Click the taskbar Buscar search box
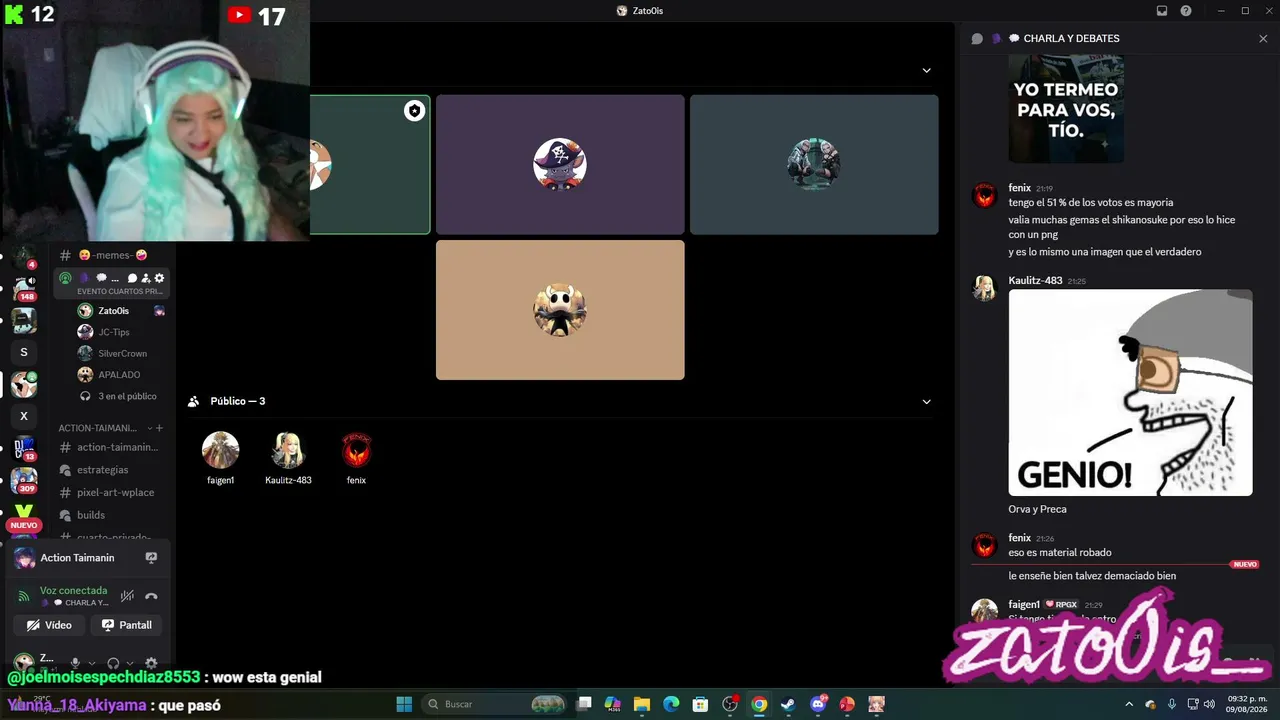Viewport: 1280px width, 720px height. 496,704
